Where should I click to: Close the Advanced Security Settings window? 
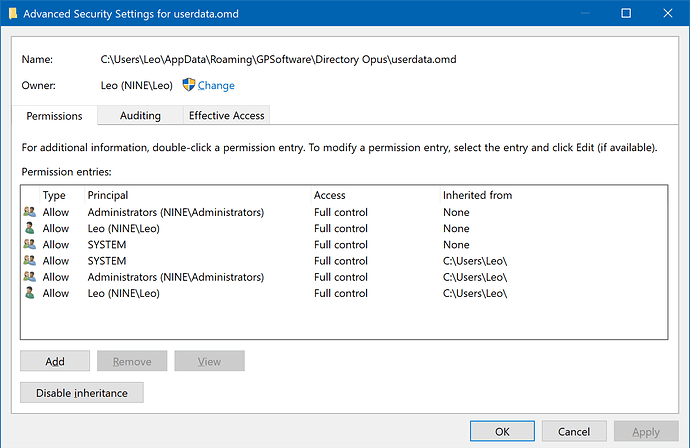(668, 13)
